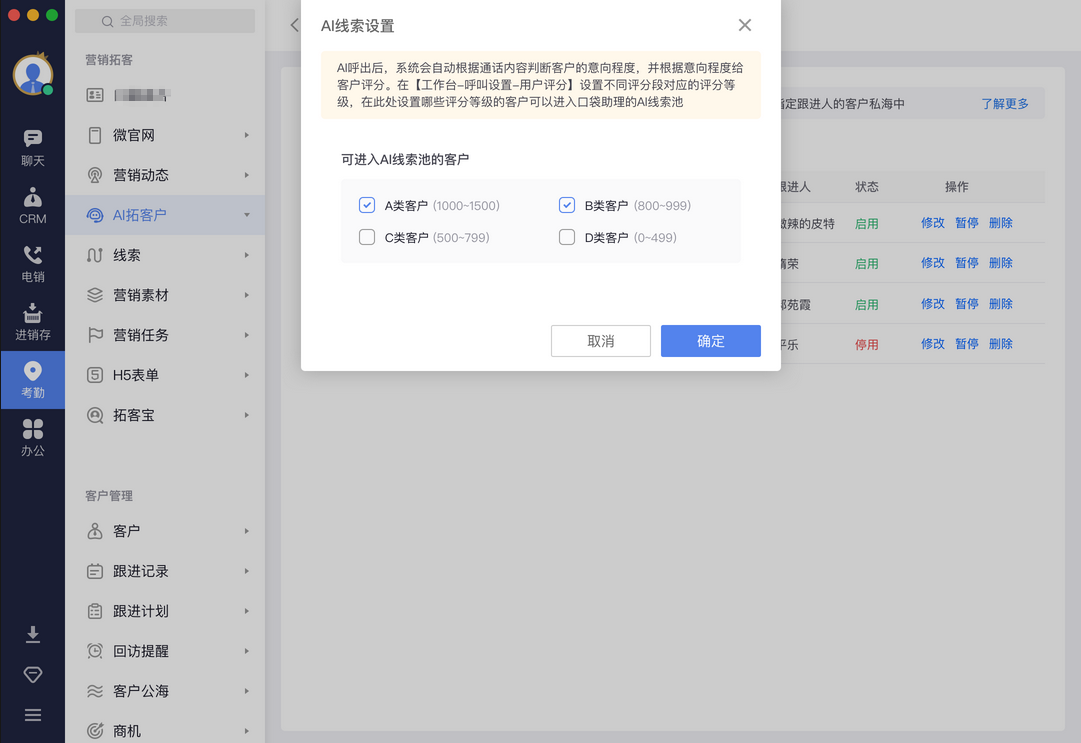
Task: Open the 进销存 inventory icon
Action: tap(32, 322)
